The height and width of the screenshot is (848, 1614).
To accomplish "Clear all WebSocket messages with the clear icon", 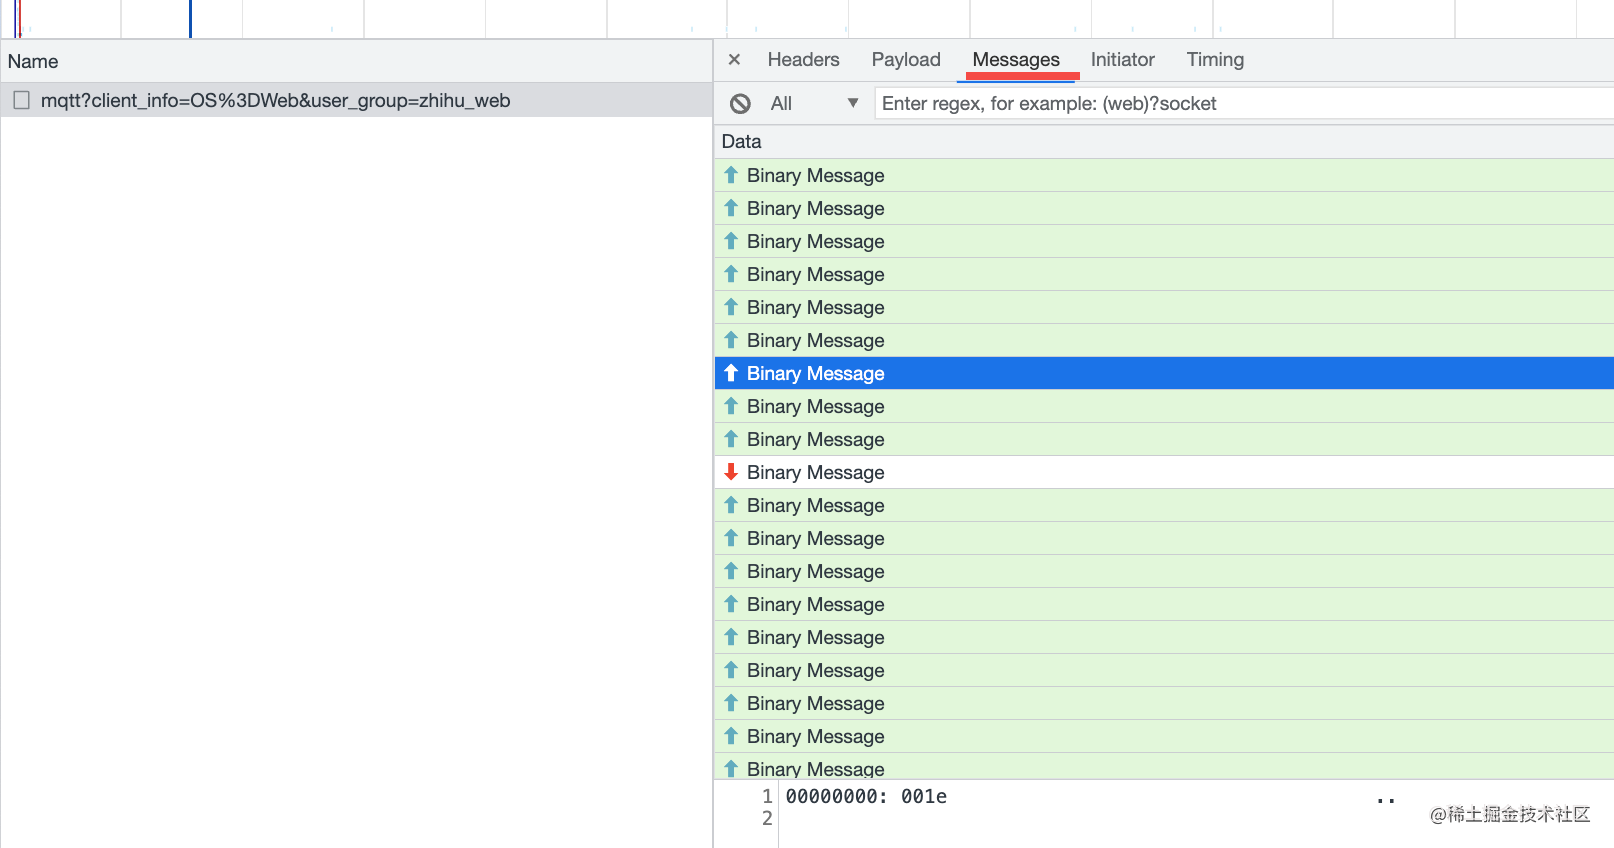I will tap(740, 103).
